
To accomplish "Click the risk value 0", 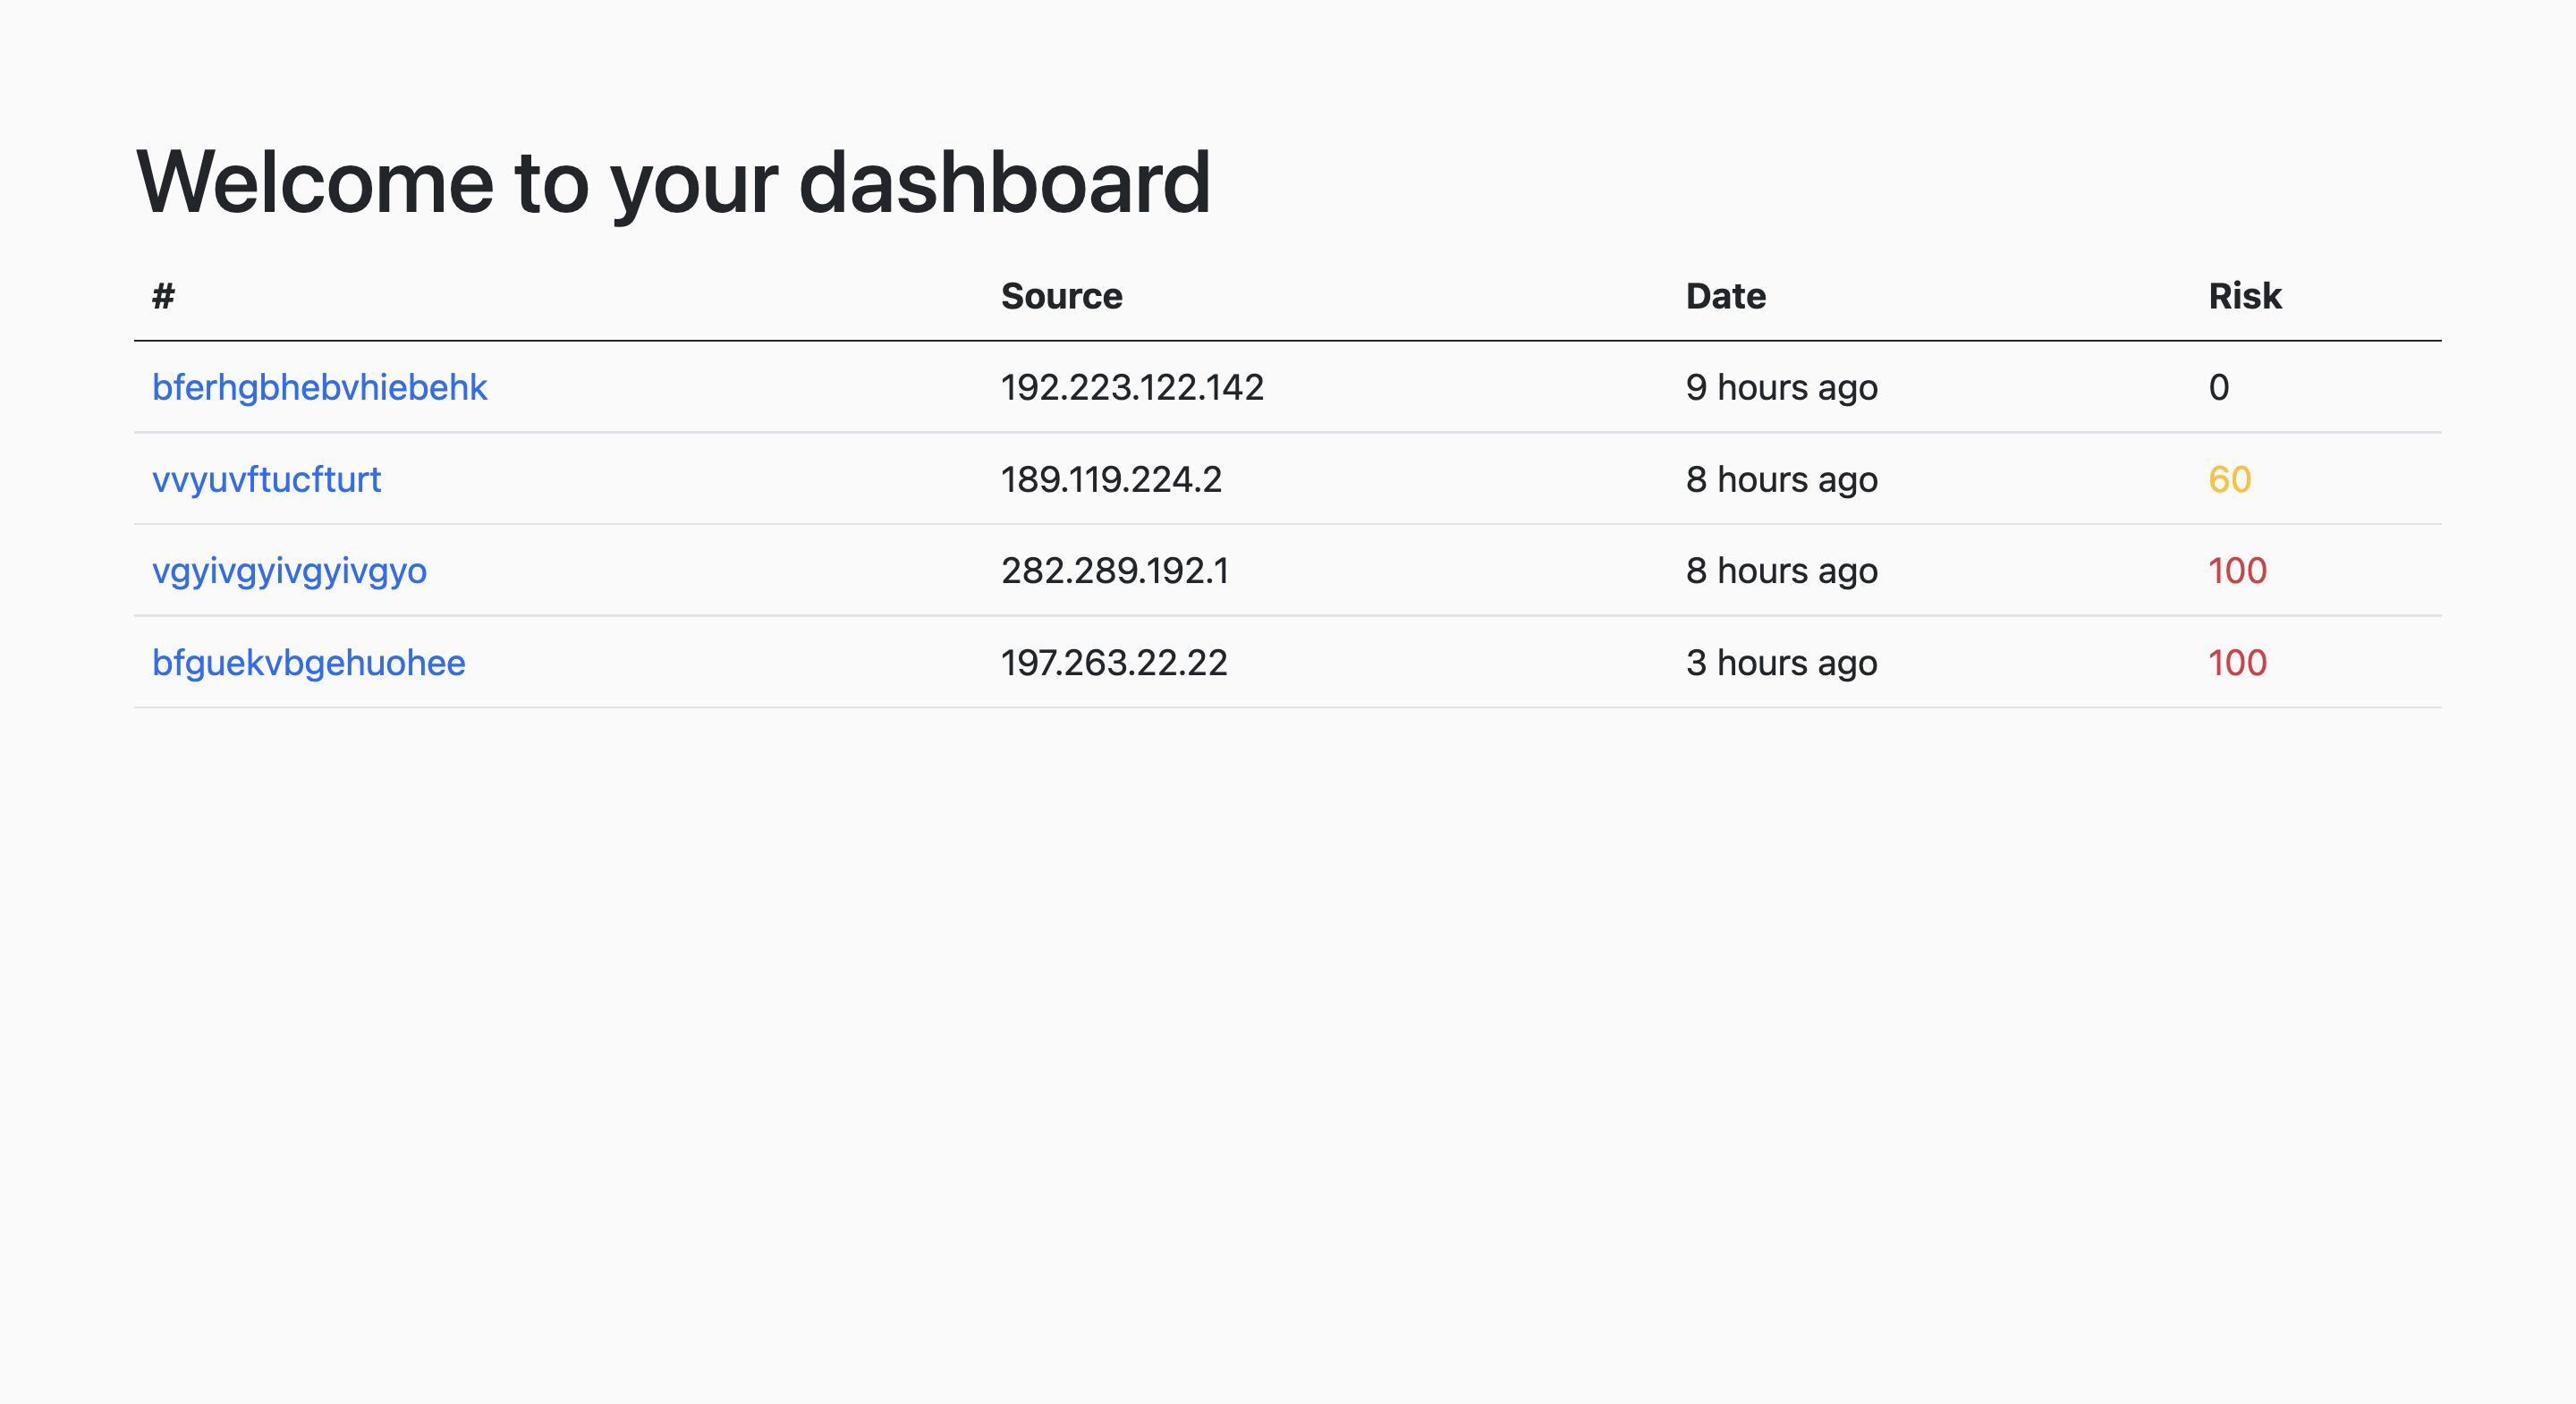I will 2218,387.
